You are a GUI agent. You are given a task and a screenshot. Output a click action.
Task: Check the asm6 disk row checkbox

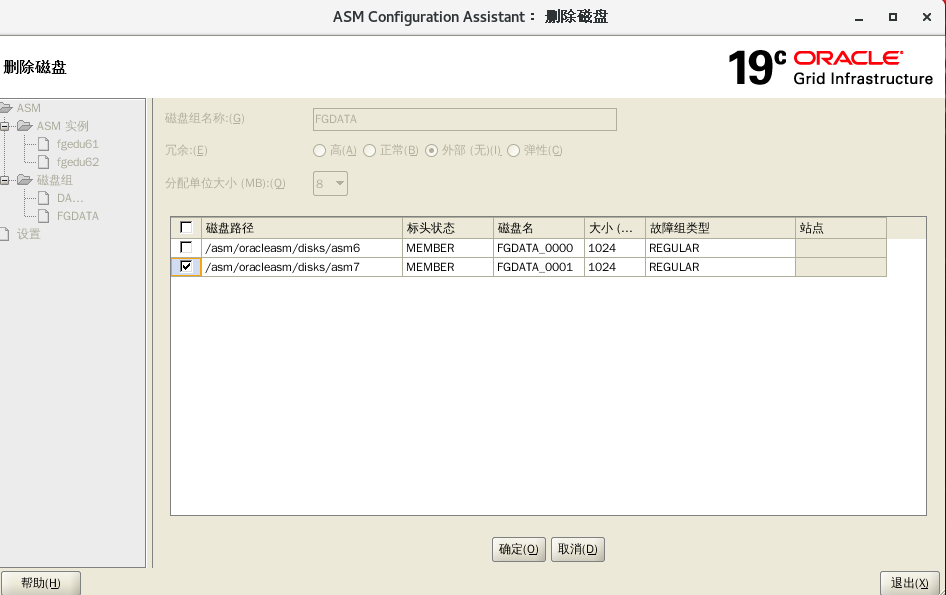[186, 247]
